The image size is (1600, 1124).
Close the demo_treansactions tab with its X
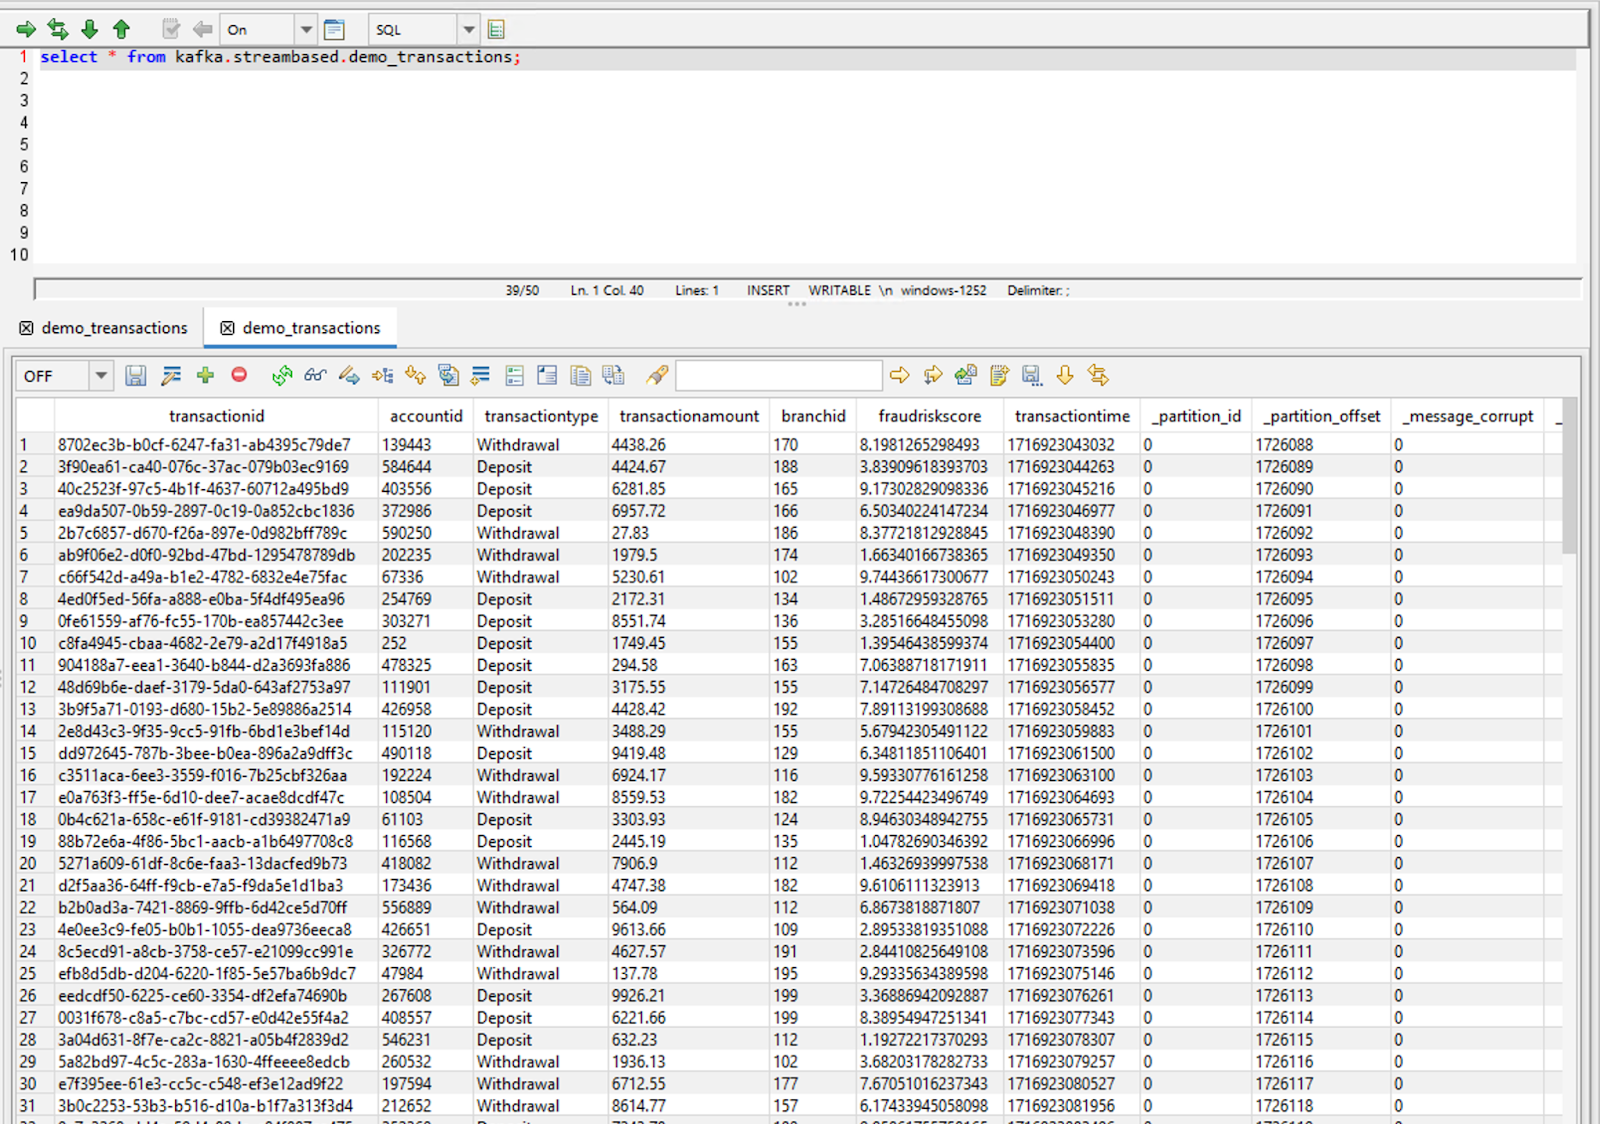click(26, 328)
